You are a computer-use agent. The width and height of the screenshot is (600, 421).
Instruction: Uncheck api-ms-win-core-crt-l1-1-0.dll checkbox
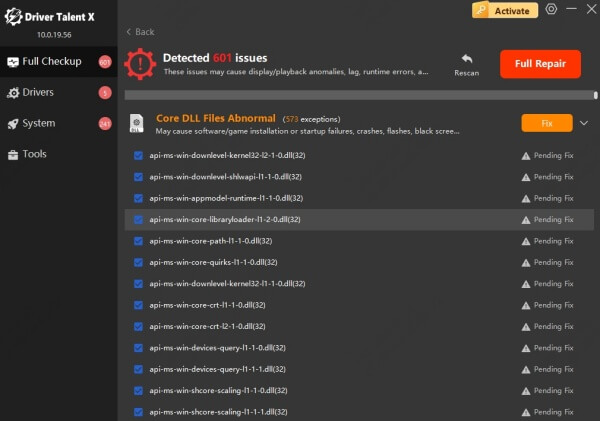[x=138, y=305]
